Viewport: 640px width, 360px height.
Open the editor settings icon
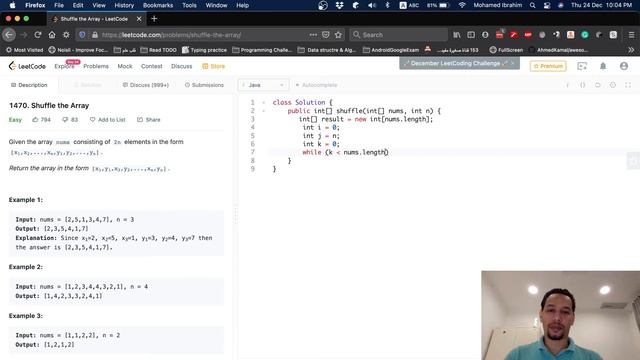613,85
